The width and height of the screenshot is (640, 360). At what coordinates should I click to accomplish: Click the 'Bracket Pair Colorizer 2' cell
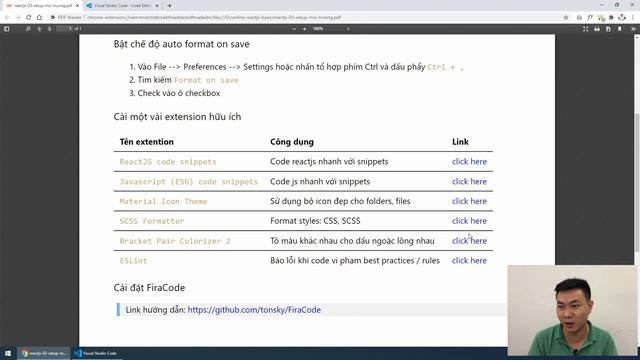click(175, 241)
